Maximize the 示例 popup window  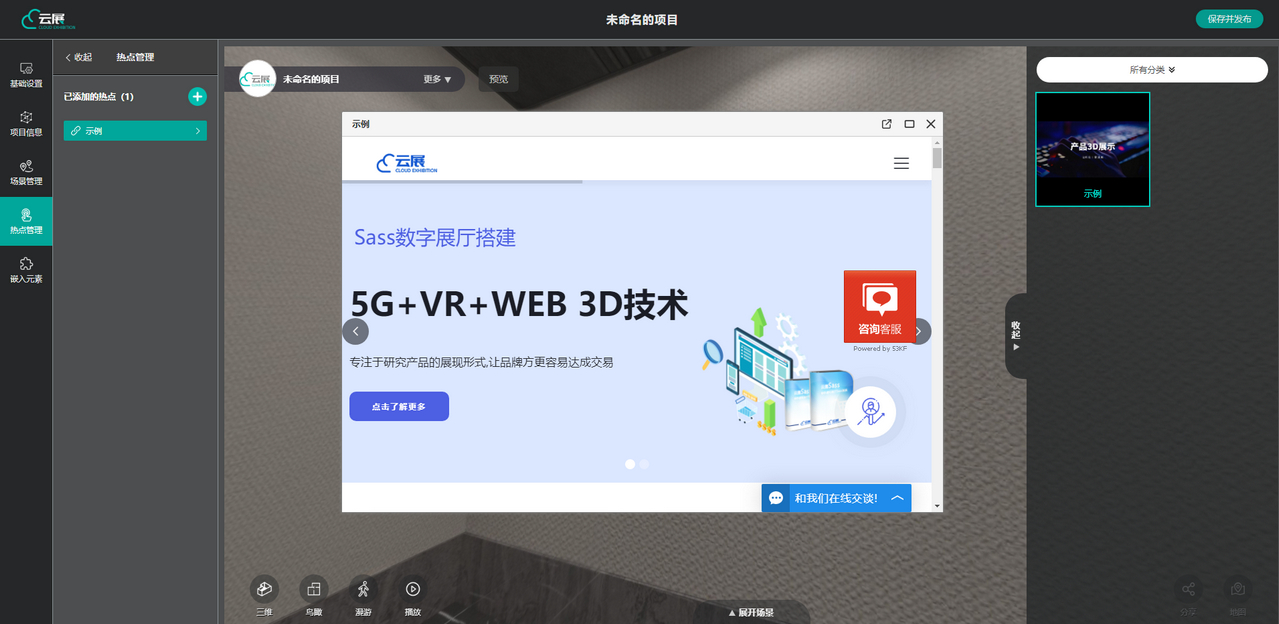[909, 124]
